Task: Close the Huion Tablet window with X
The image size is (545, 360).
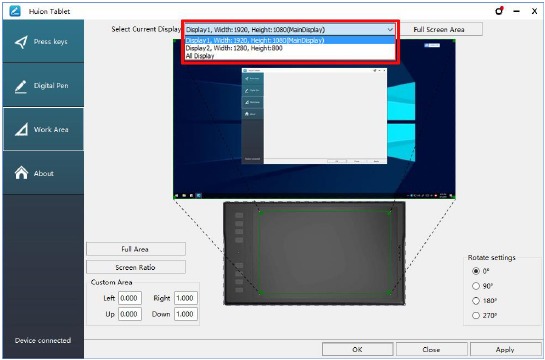Action: [x=535, y=11]
